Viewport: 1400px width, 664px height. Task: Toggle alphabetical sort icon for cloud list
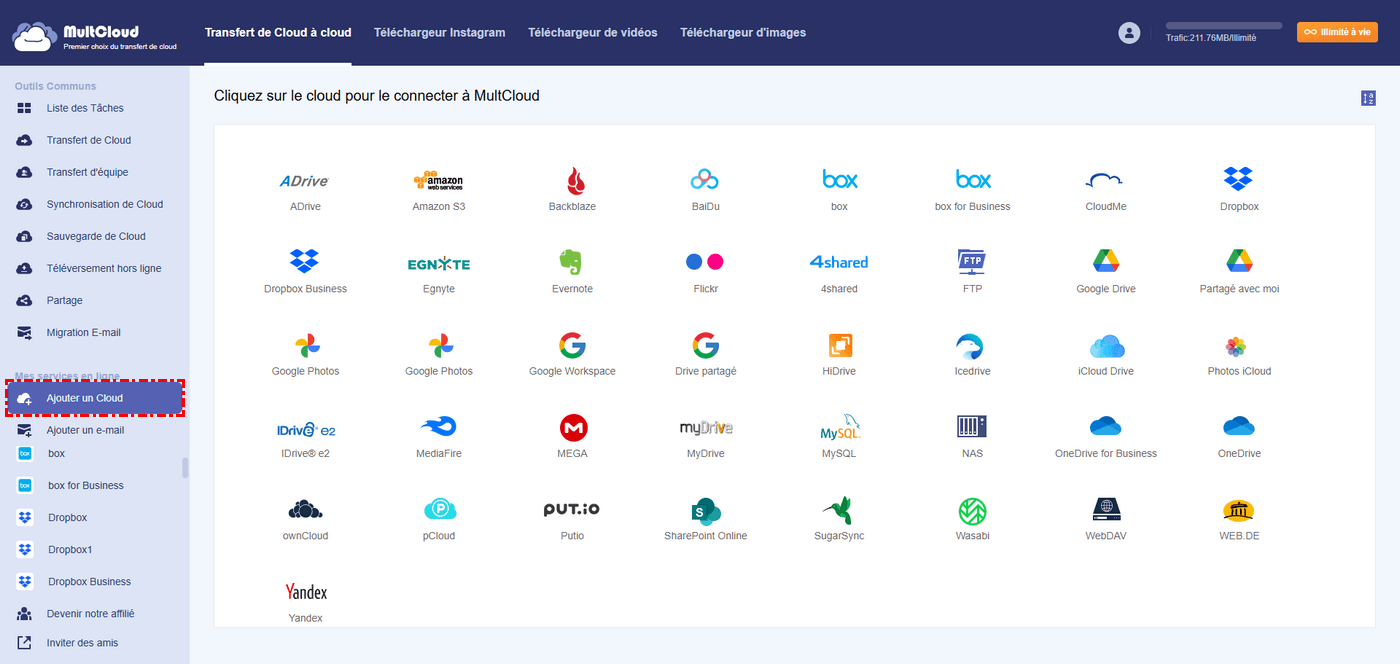[x=1368, y=98]
